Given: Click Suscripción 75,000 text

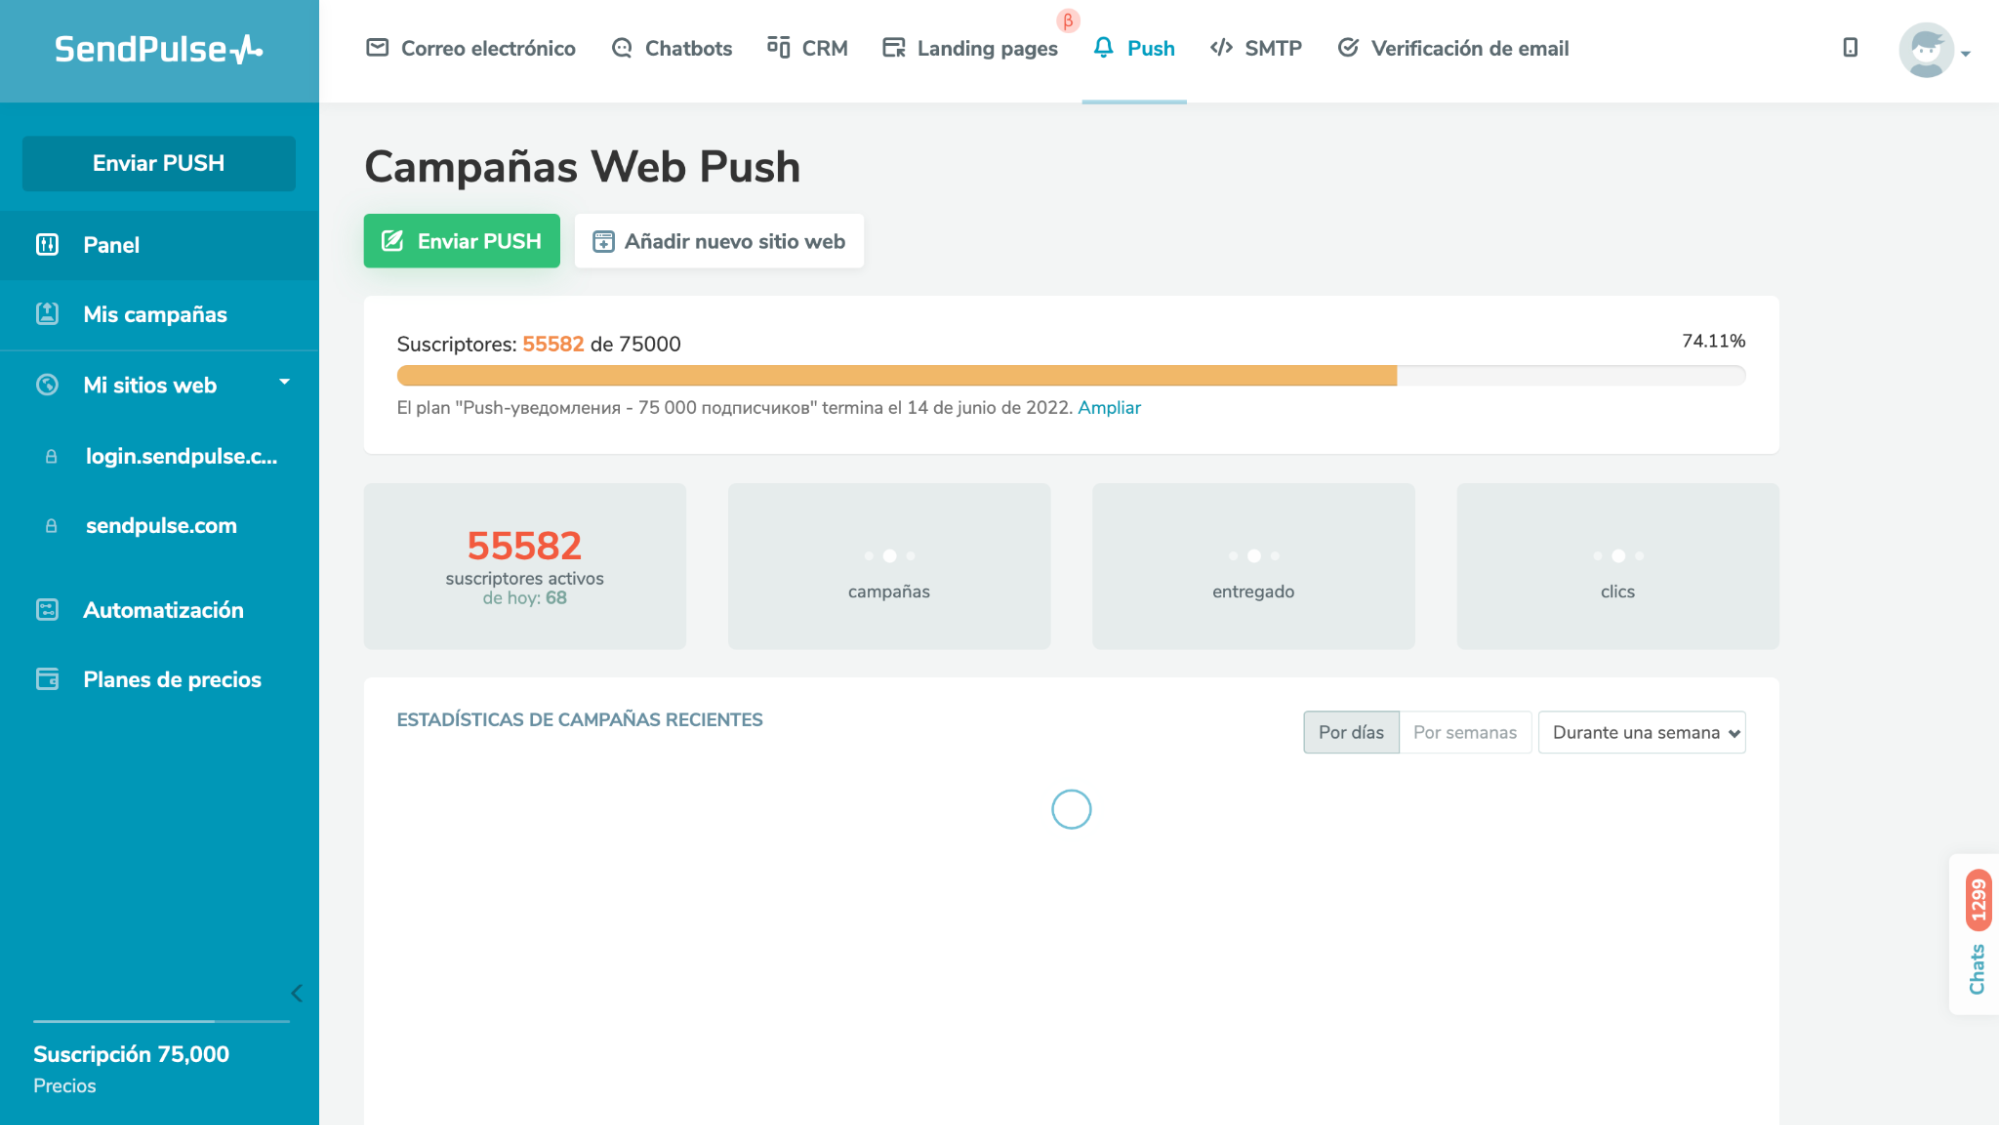Looking at the screenshot, I should 131,1054.
